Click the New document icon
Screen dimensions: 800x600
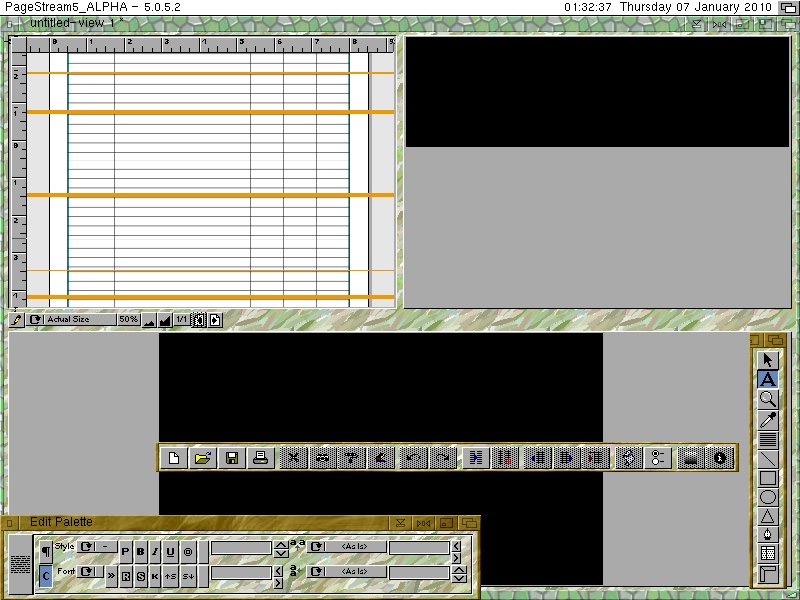[174, 458]
